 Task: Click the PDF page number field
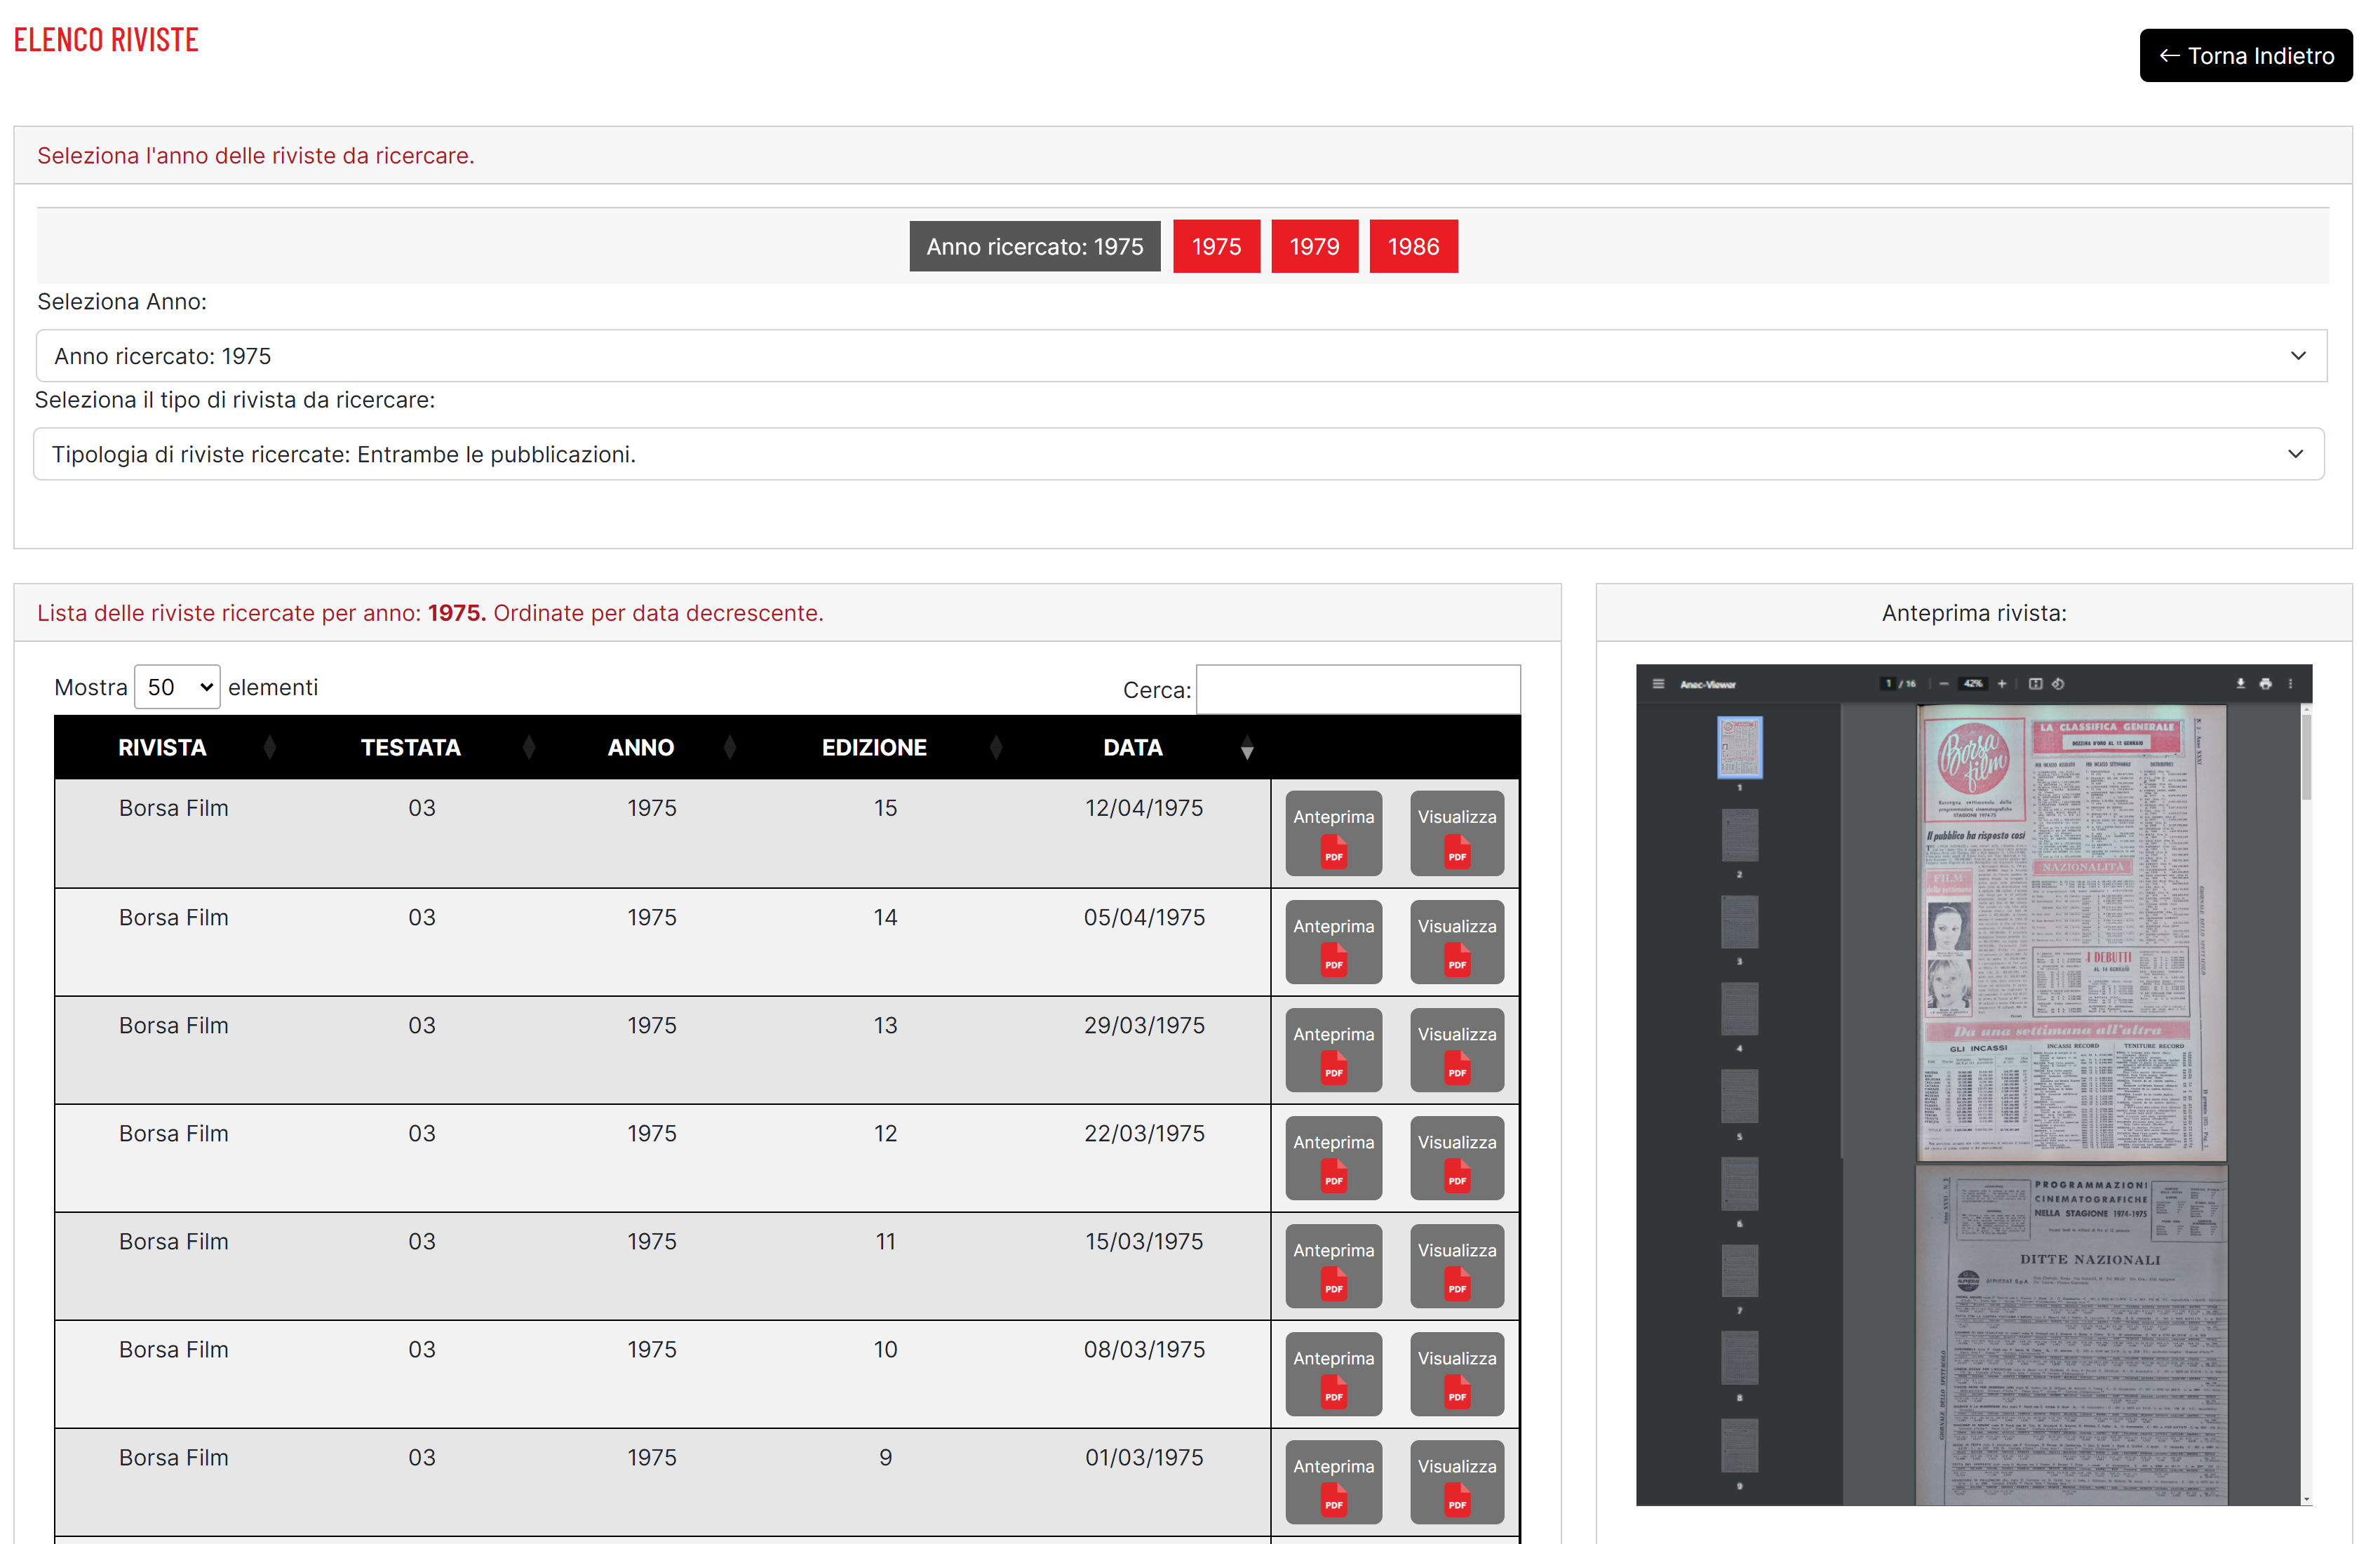[1888, 684]
